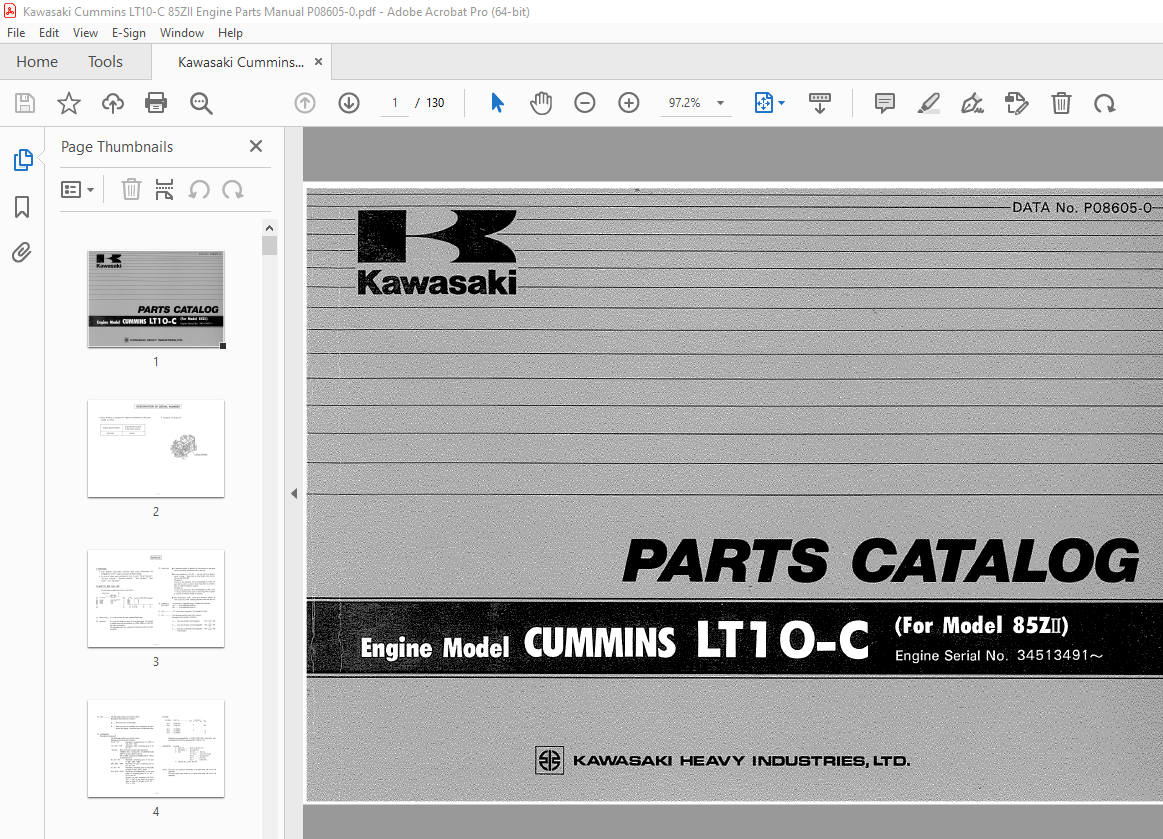1163x839 pixels.
Task: Open the View menu
Action: click(x=85, y=33)
